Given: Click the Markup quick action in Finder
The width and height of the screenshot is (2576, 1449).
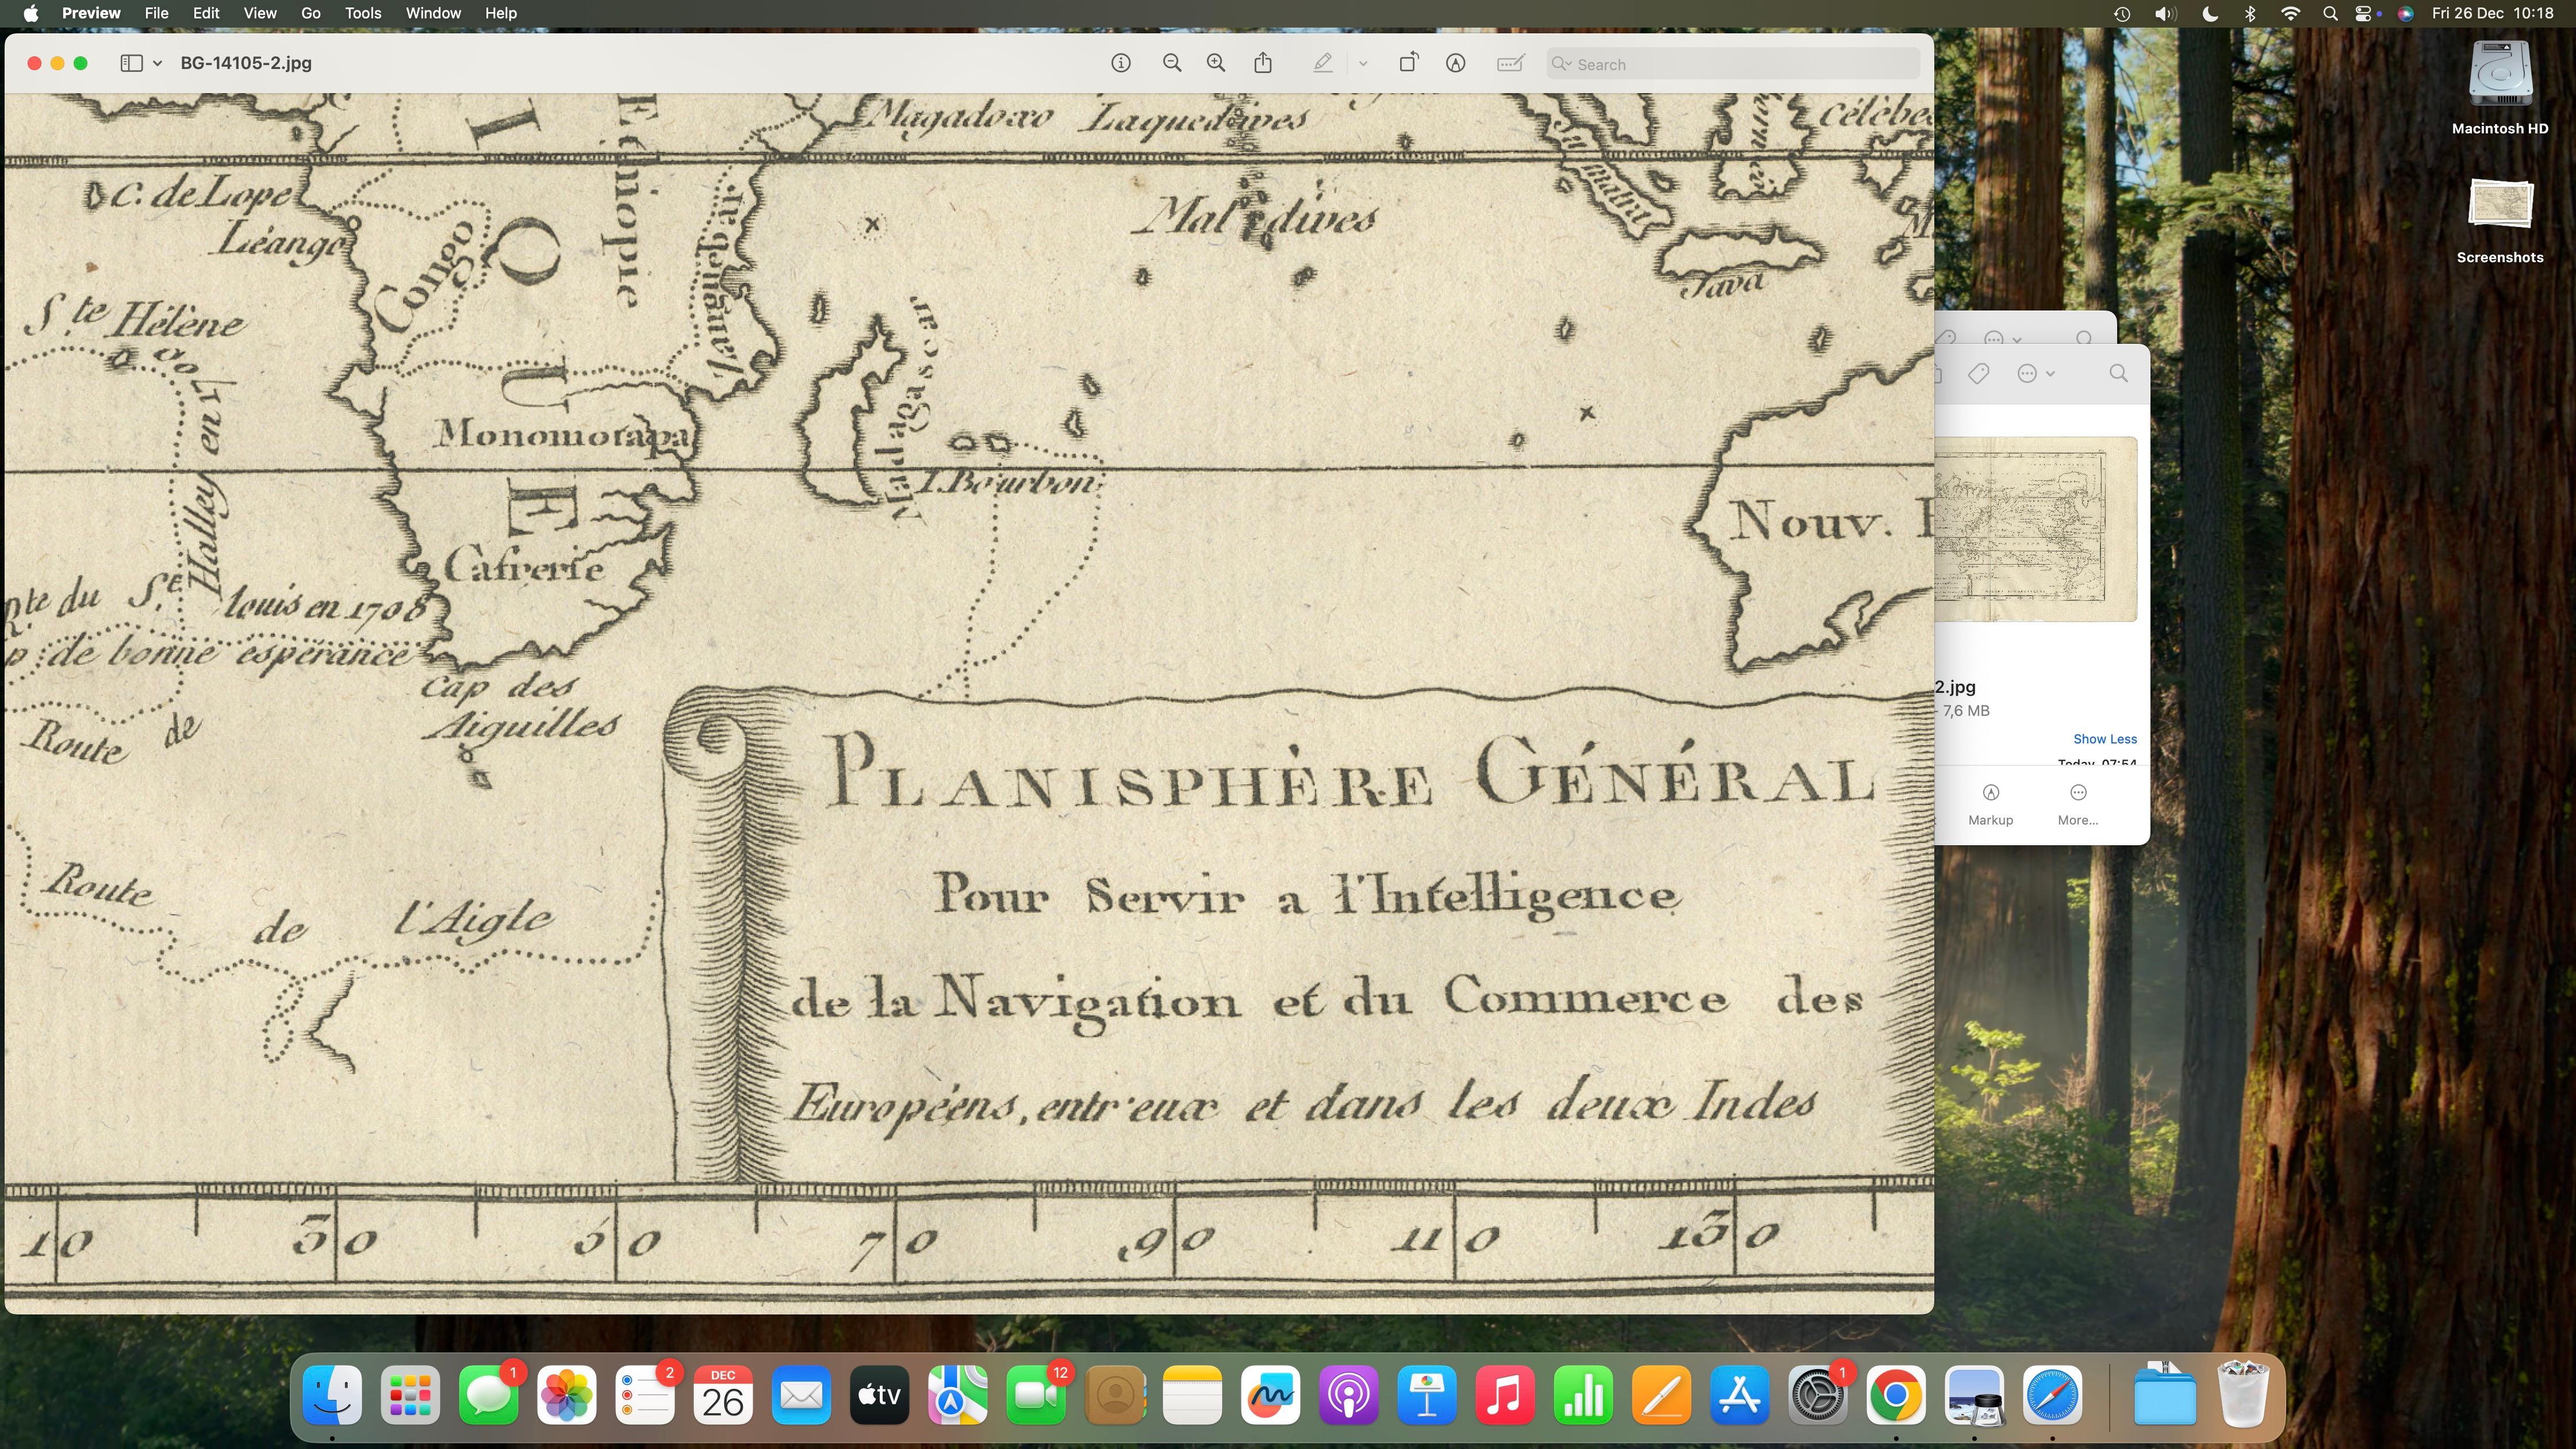Looking at the screenshot, I should (1990, 803).
